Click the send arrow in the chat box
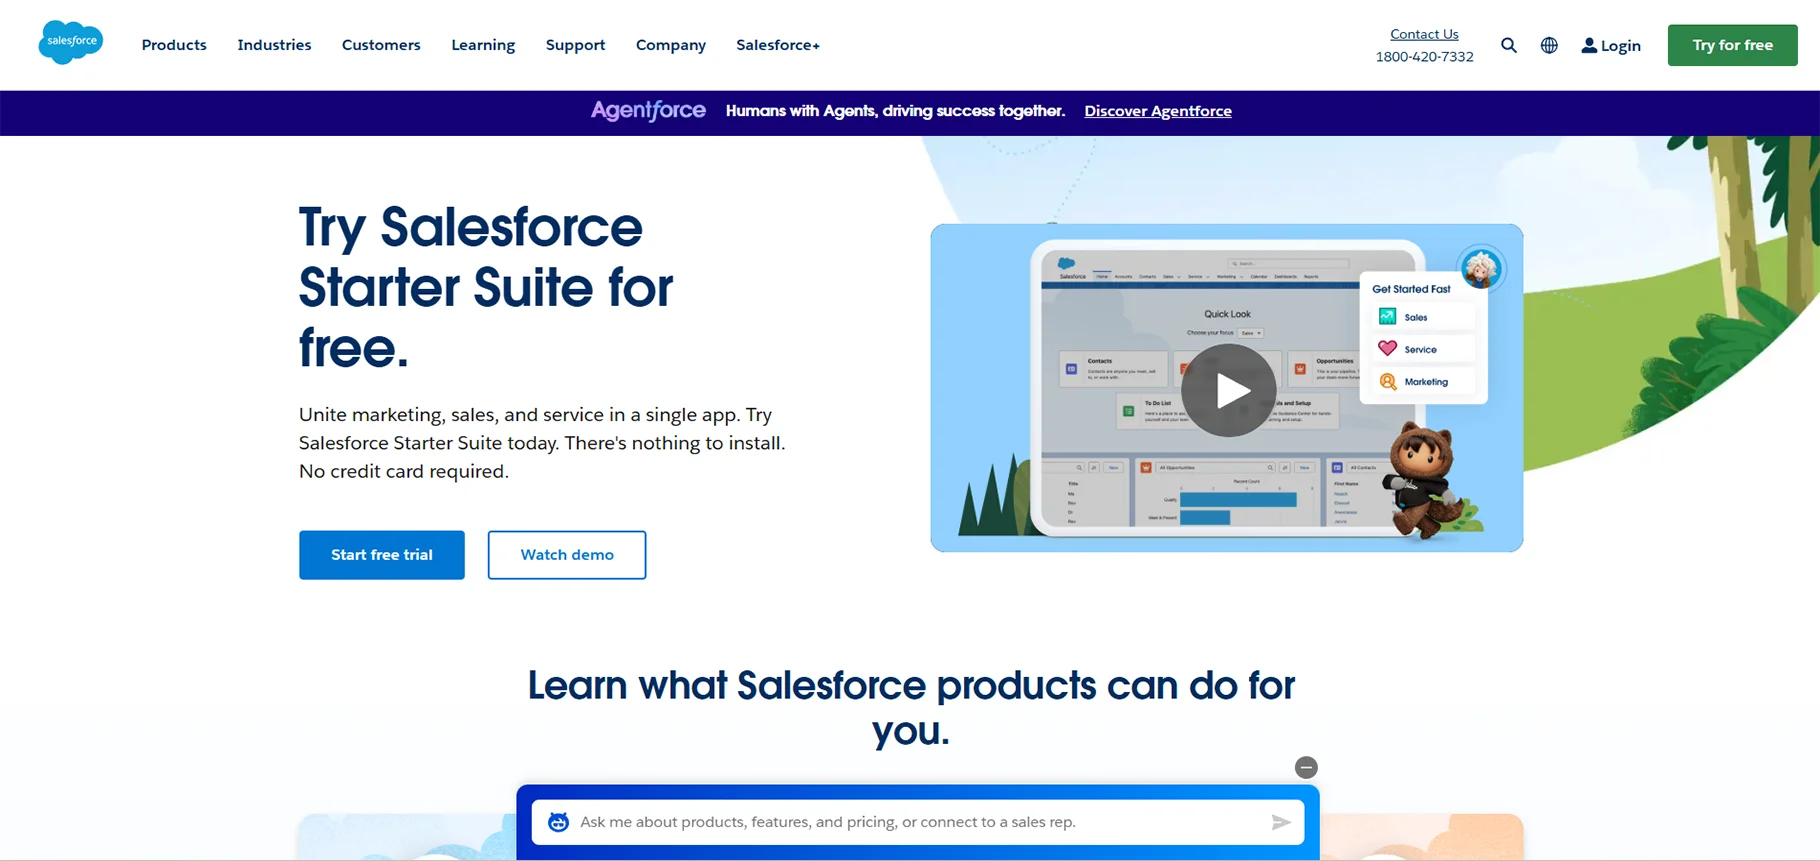 [x=1280, y=822]
